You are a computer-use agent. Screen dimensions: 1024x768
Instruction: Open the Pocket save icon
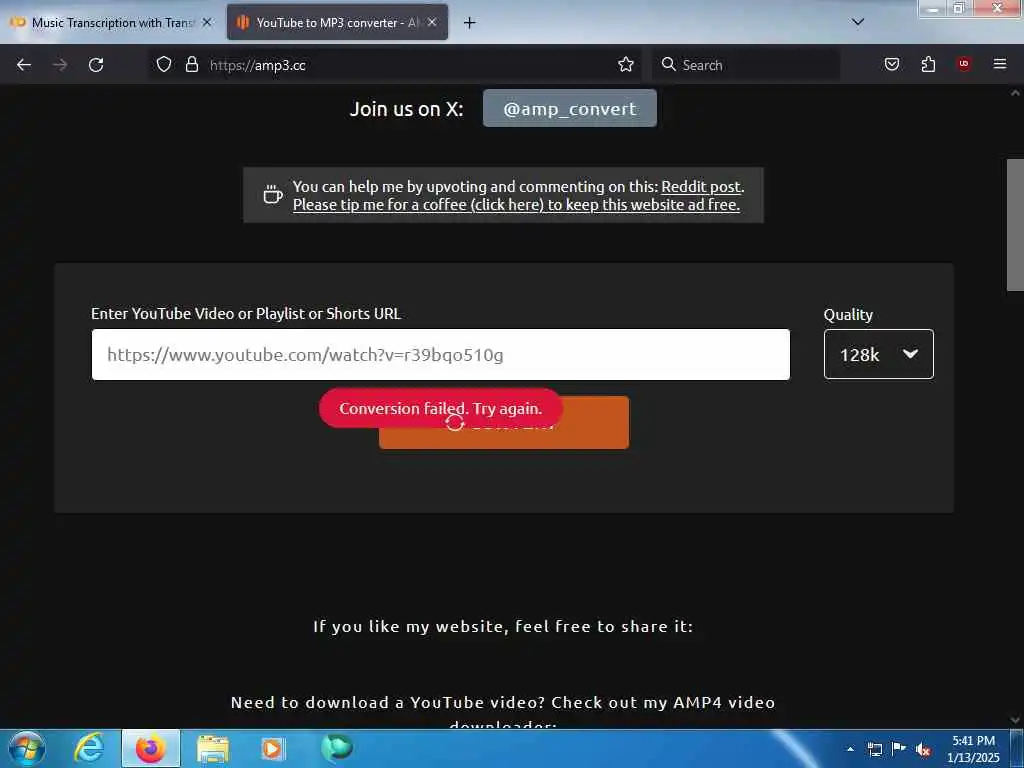(892, 65)
